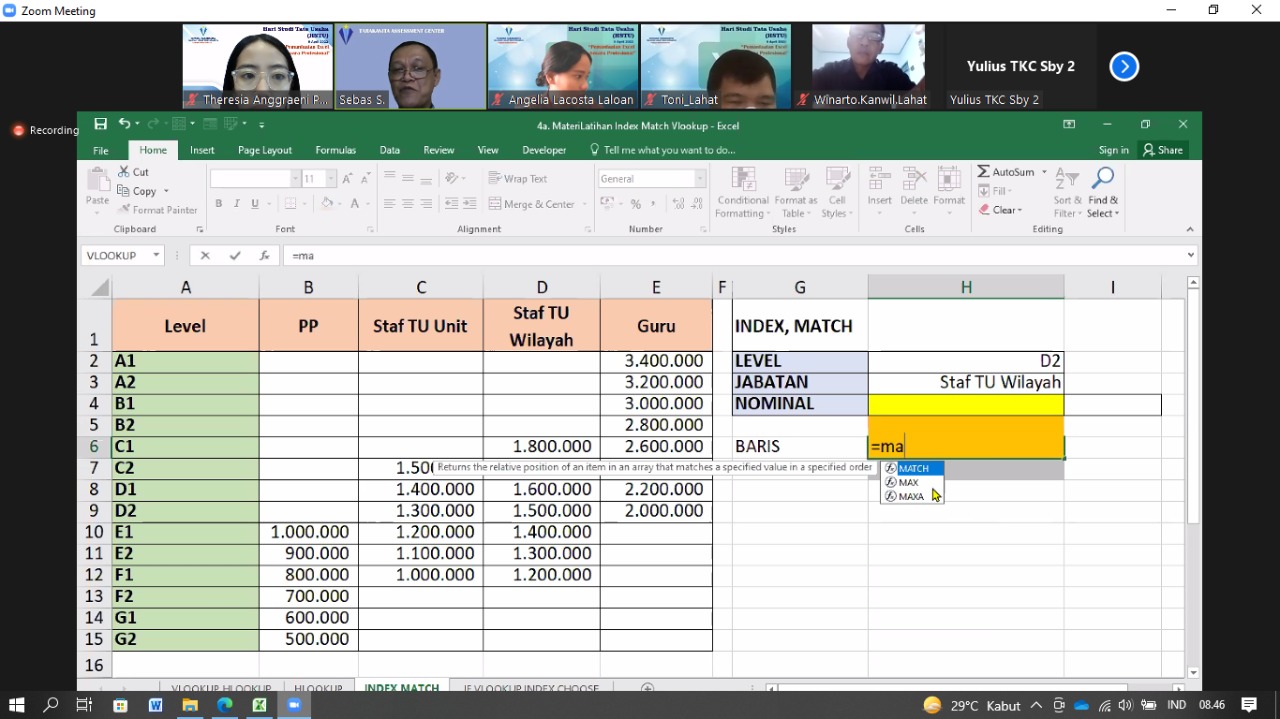
Task: Open the General number format dropdown
Action: pyautogui.click(x=699, y=179)
